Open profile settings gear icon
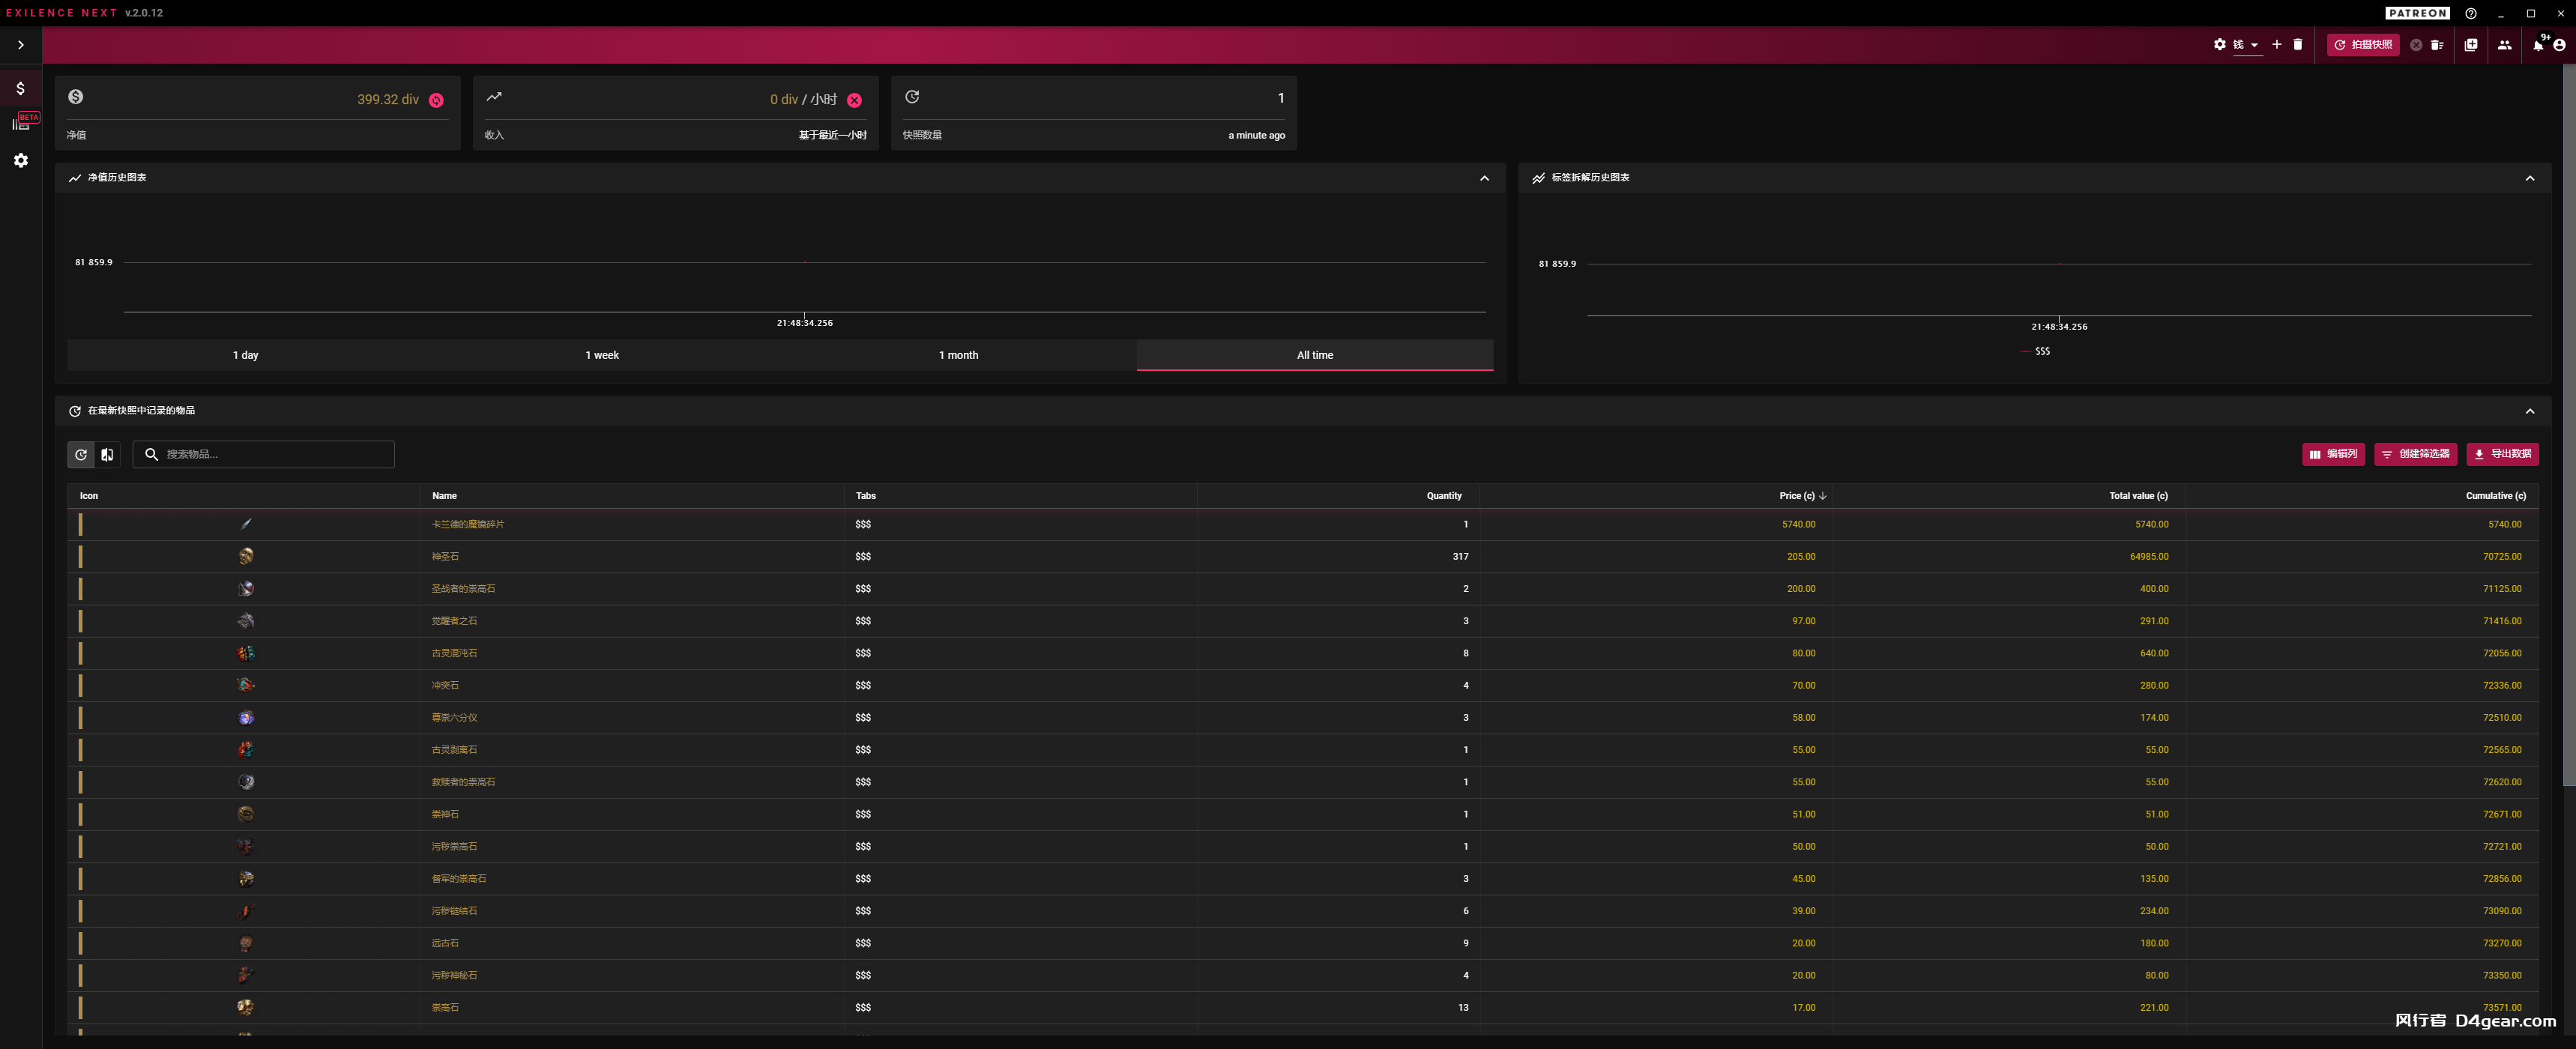The height and width of the screenshot is (1049, 2576). (2219, 44)
